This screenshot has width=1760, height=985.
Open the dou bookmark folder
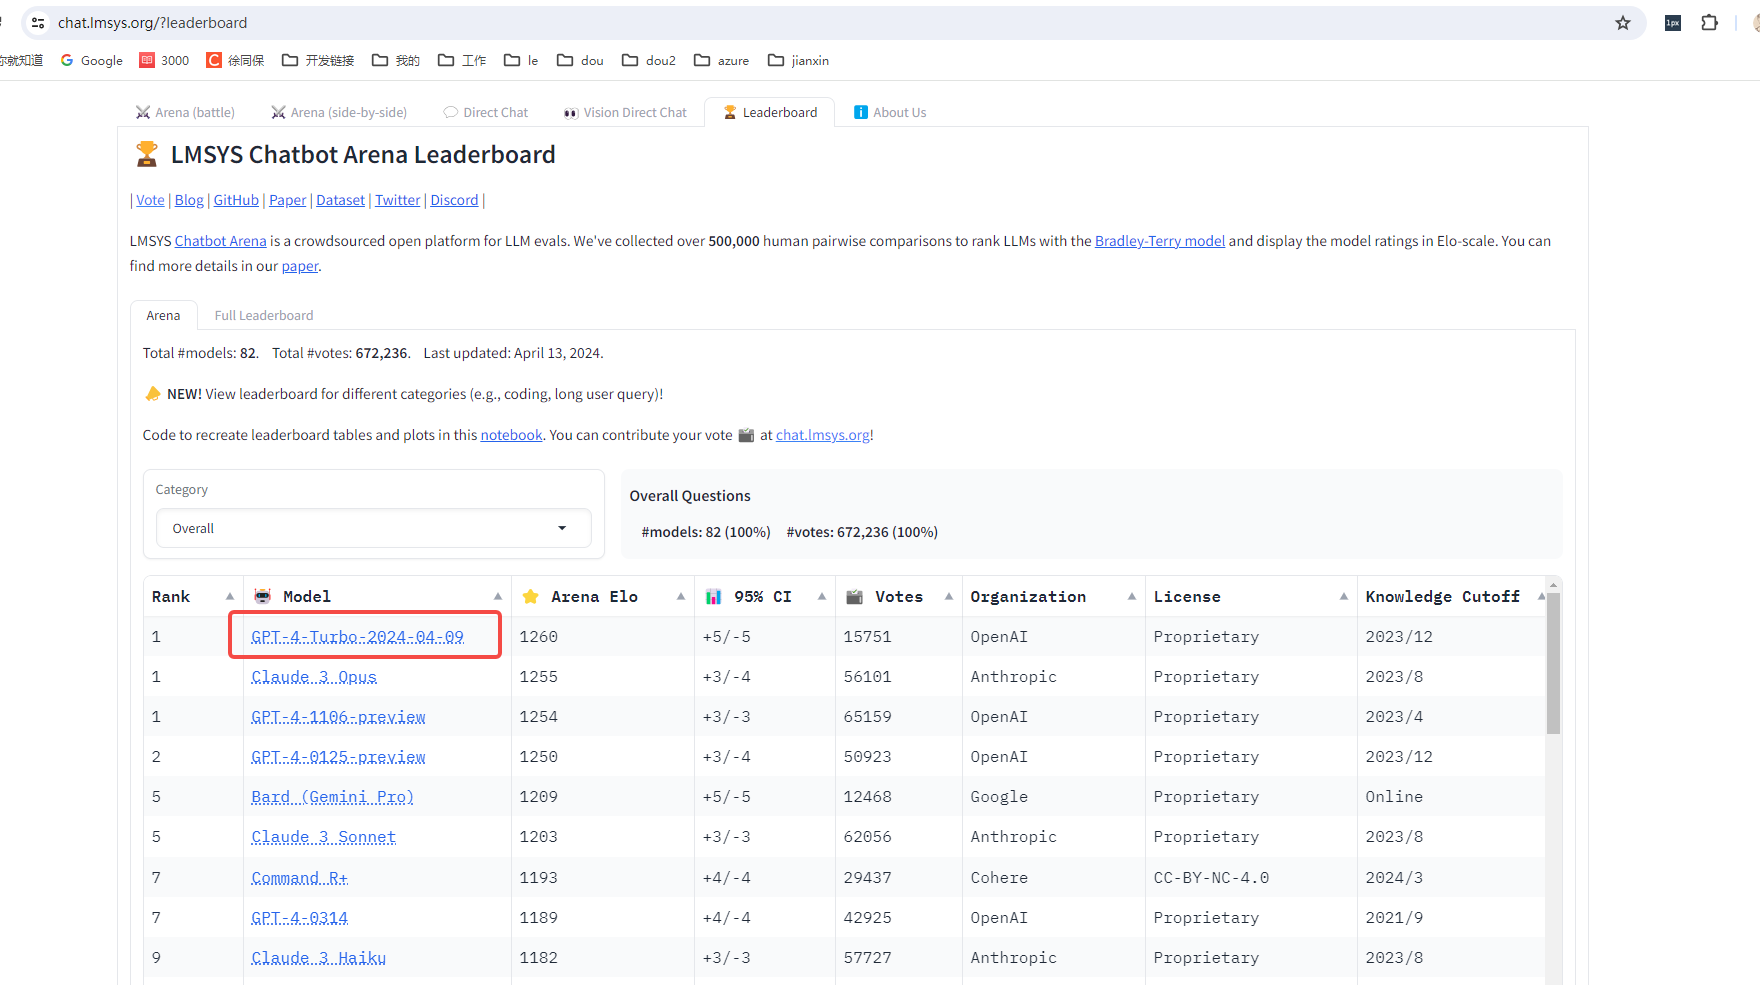[580, 61]
